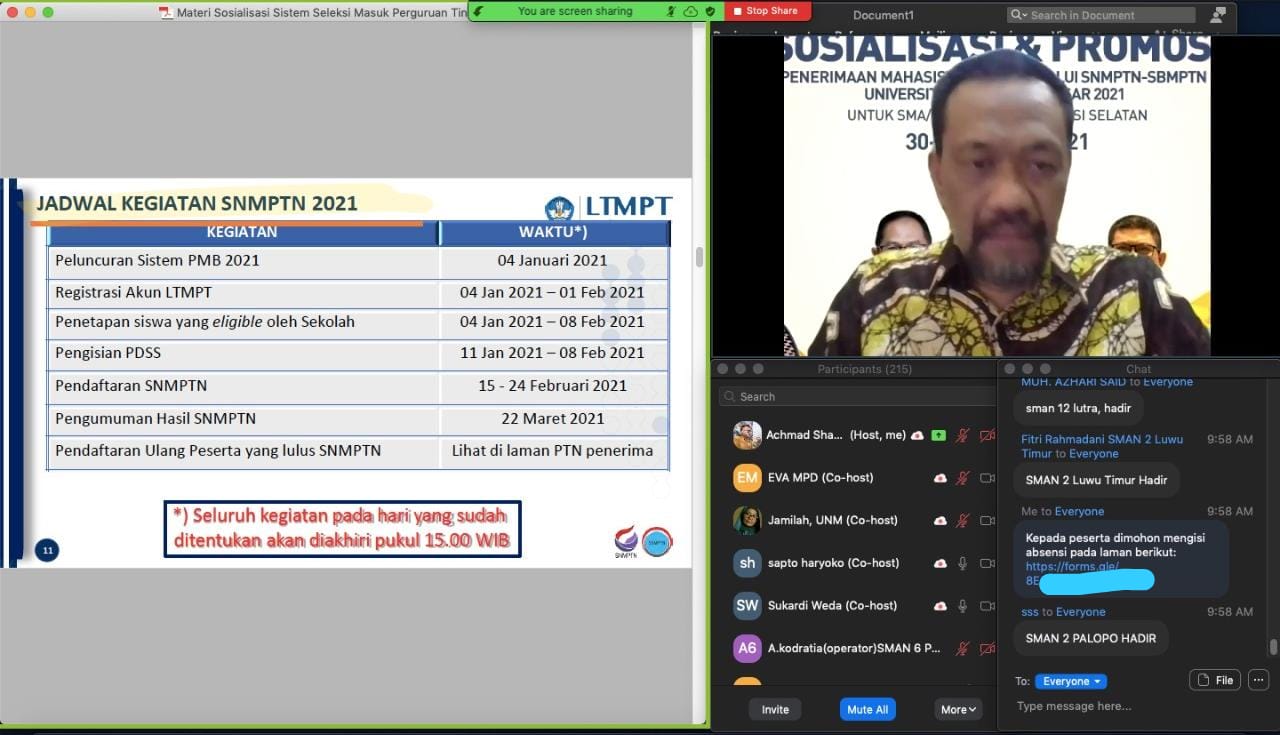Click Jamilah, UNM's video camera icon

pos(987,520)
